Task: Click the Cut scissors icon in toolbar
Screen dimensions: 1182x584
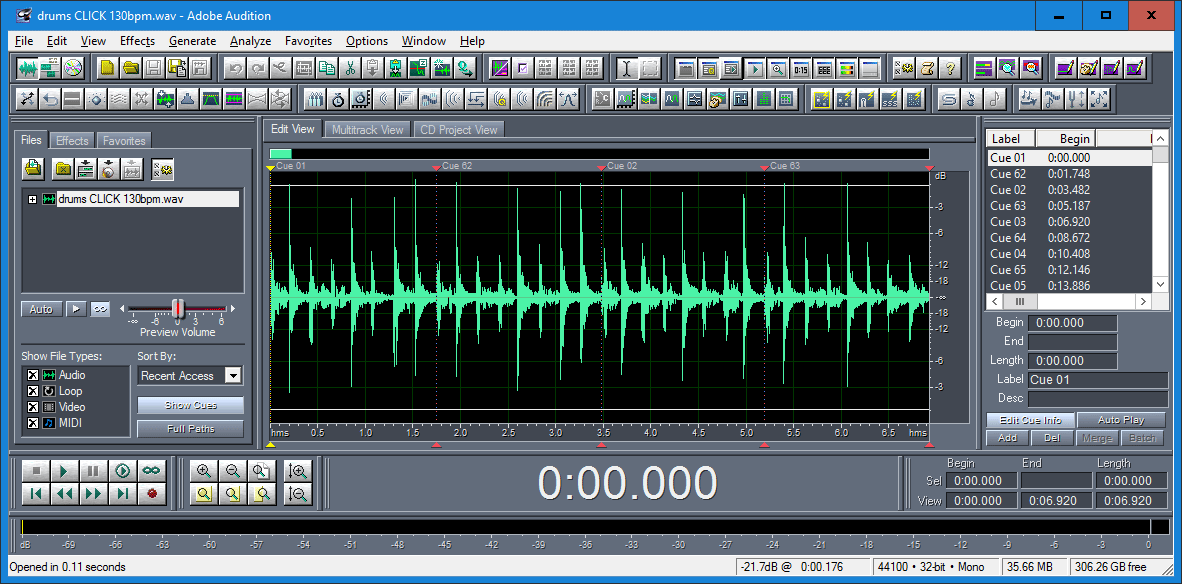Action: point(350,69)
